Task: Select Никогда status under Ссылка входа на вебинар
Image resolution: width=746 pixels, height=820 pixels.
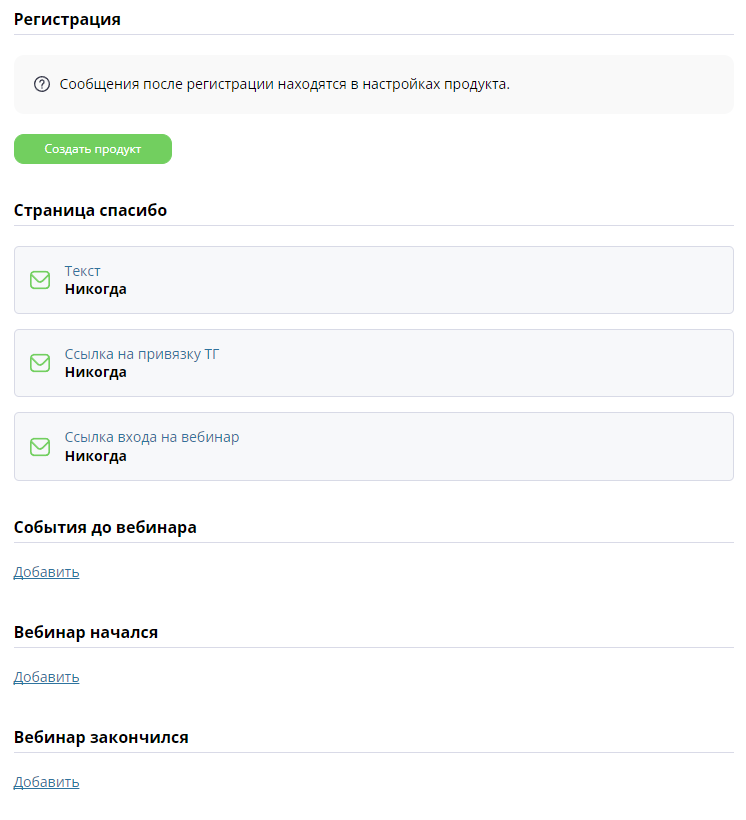Action: (x=96, y=456)
